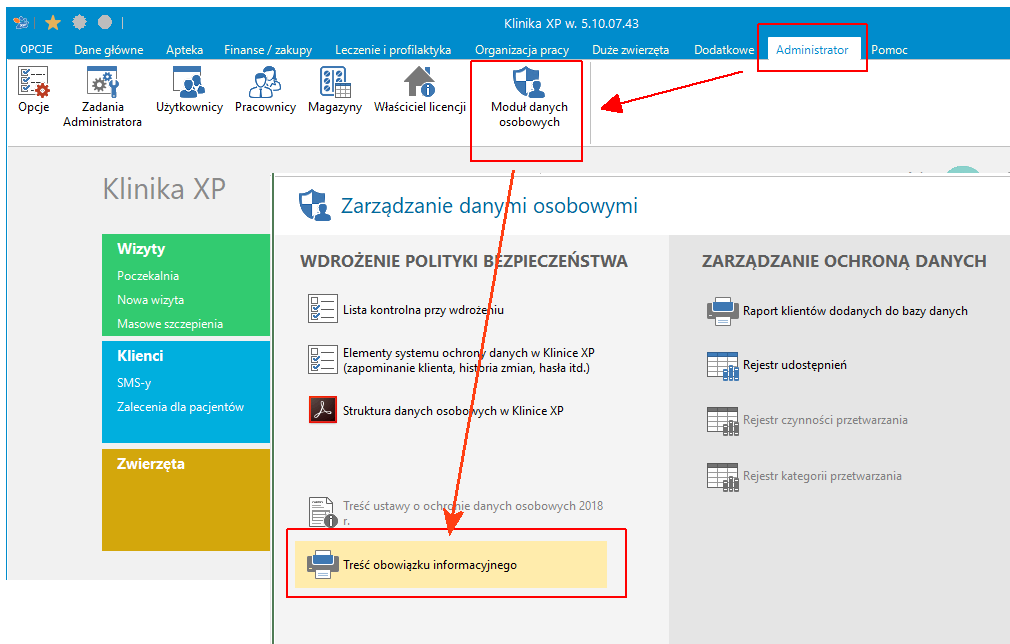Click document icon for Treść ustawy
Image resolution: width=1010 pixels, height=644 pixels.
click(323, 513)
